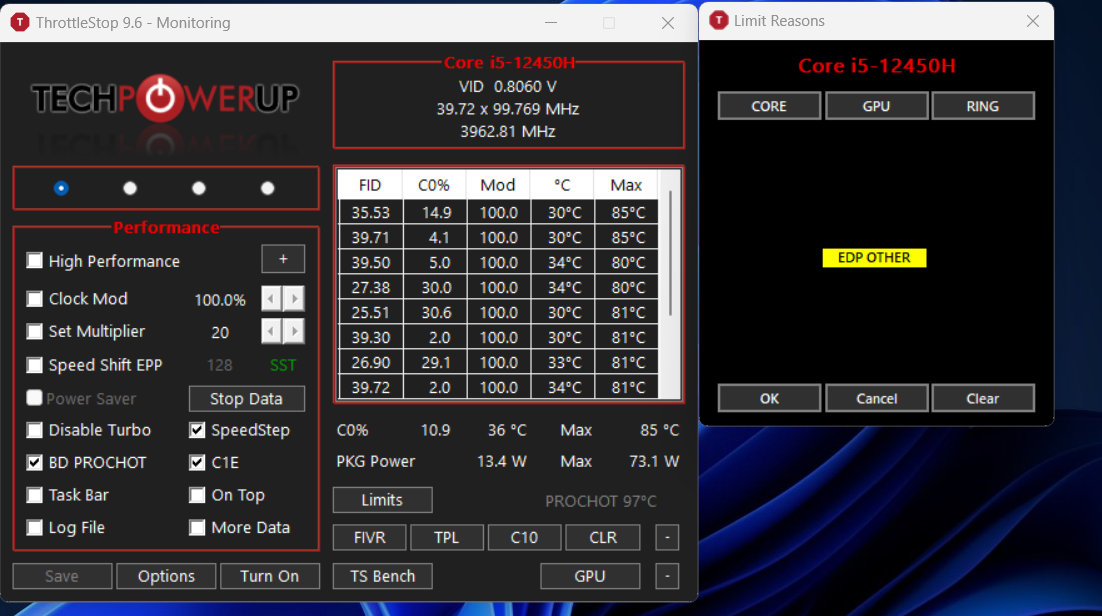Open the FIVR settings

tap(370, 537)
